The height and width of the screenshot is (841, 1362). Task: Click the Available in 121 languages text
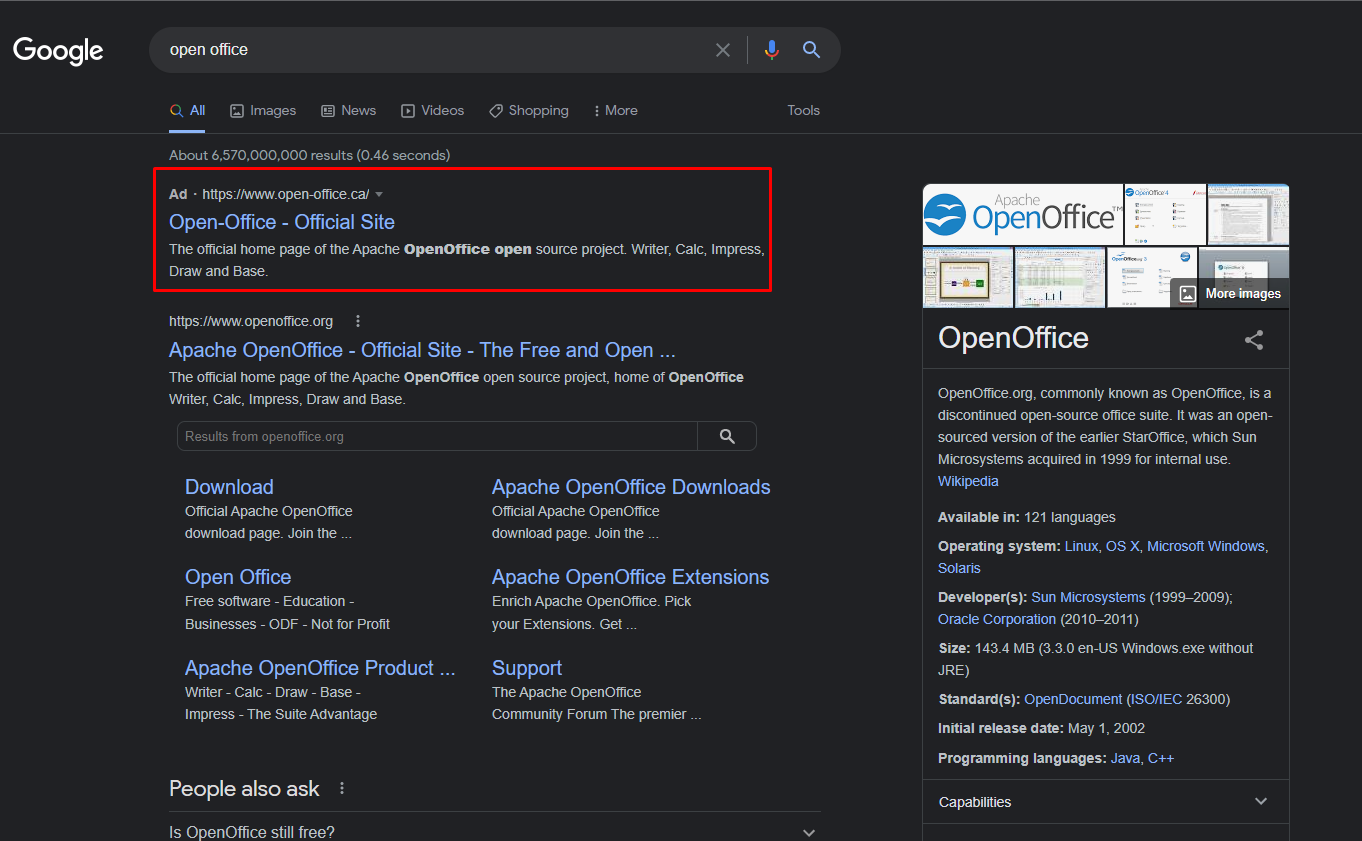[1026, 517]
